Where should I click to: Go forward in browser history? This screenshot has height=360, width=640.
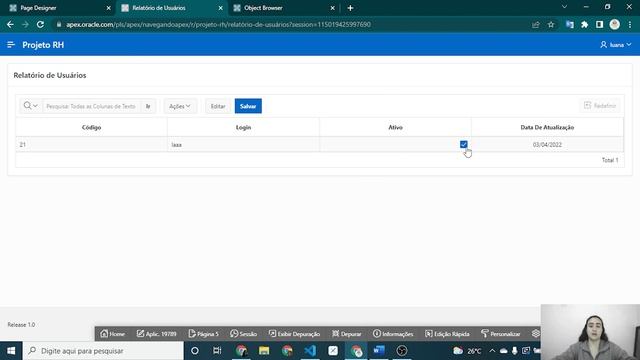(x=25, y=24)
